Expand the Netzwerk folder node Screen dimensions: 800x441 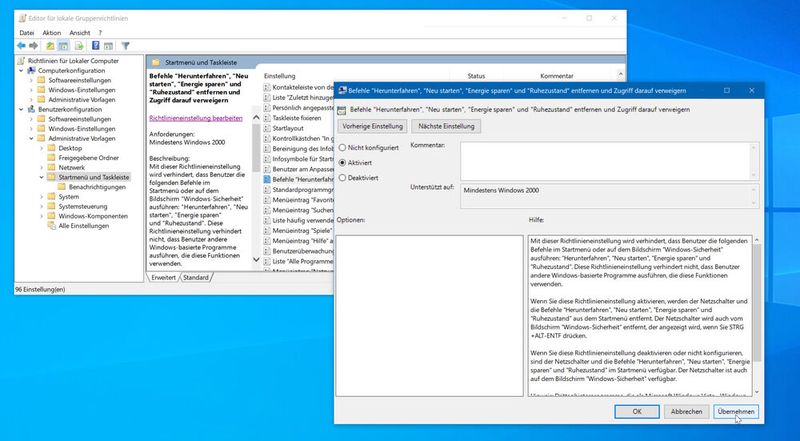[x=42, y=167]
